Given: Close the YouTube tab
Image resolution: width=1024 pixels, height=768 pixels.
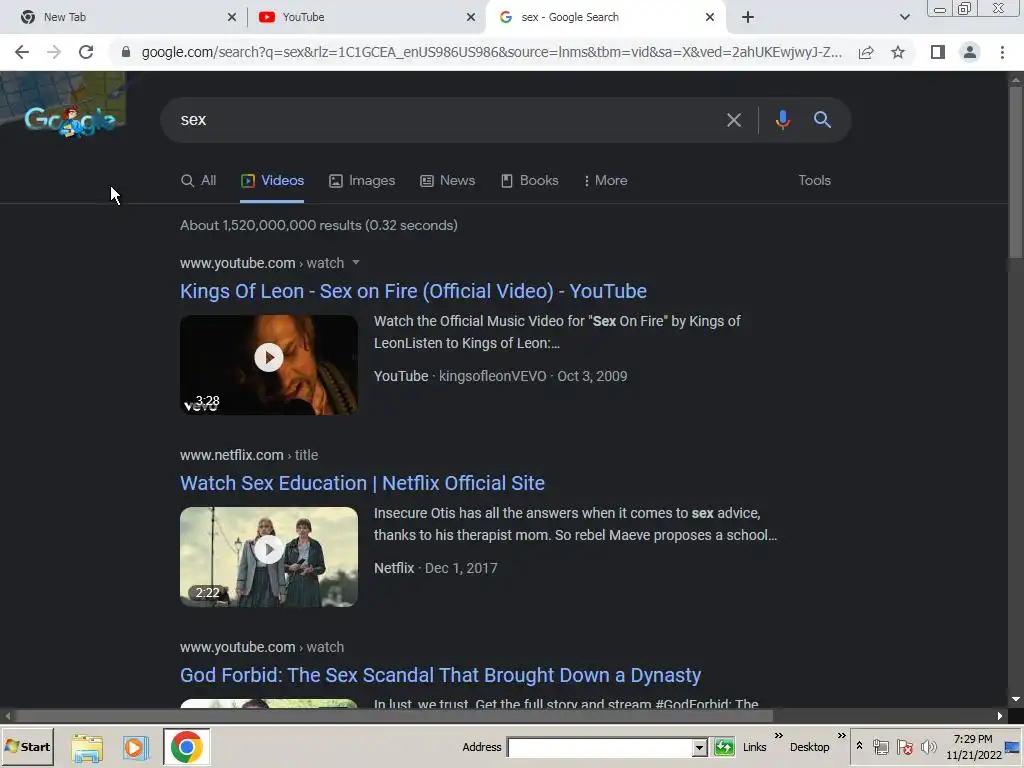Looking at the screenshot, I should (x=471, y=17).
